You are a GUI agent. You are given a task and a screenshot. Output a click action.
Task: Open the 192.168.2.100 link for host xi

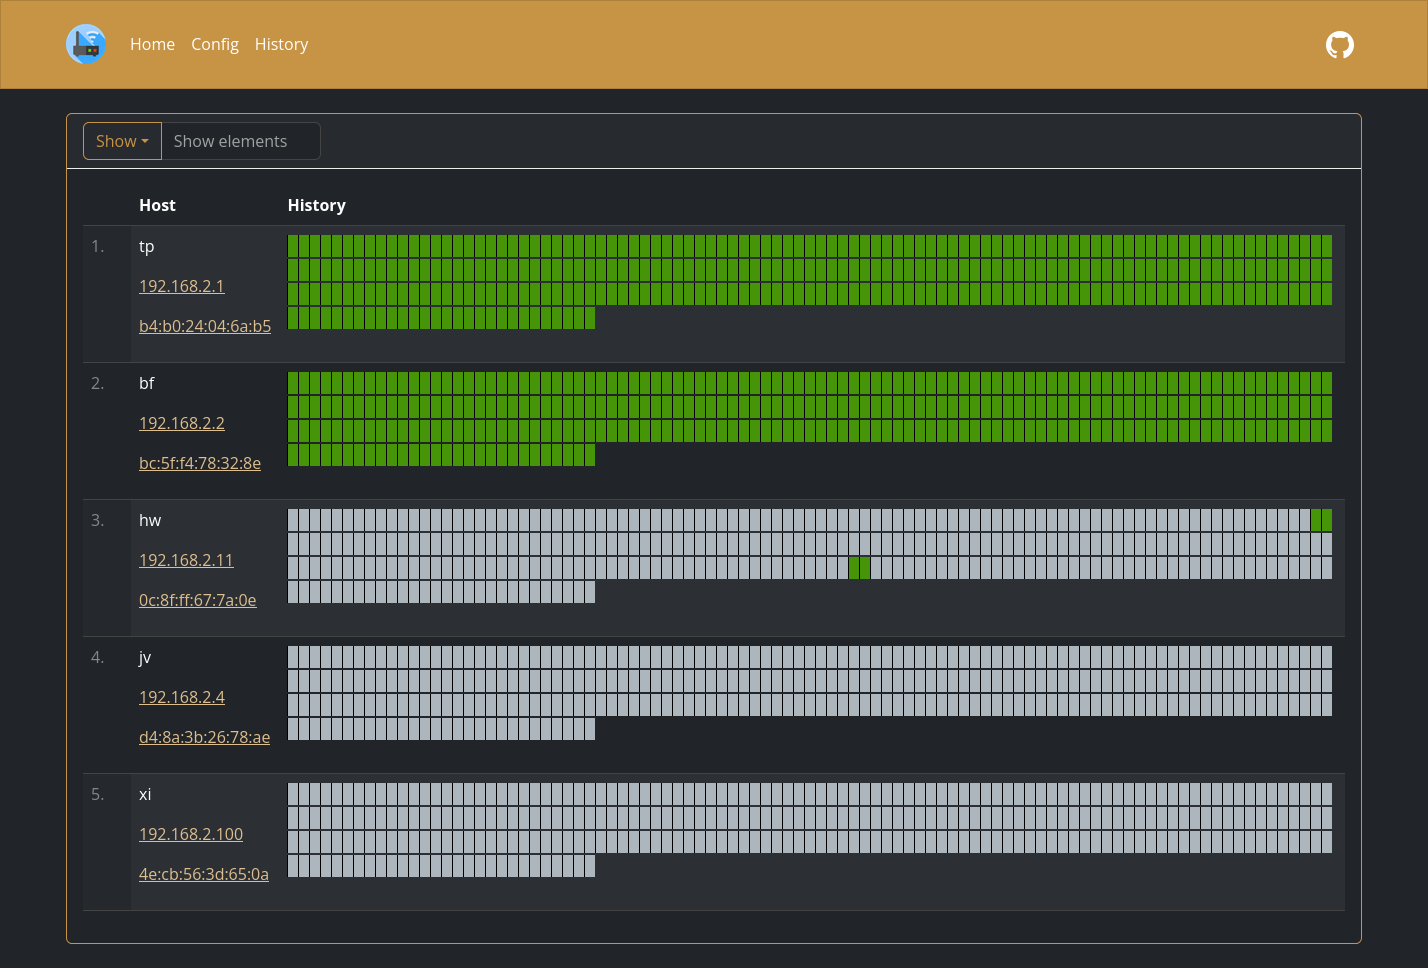pyautogui.click(x=190, y=833)
